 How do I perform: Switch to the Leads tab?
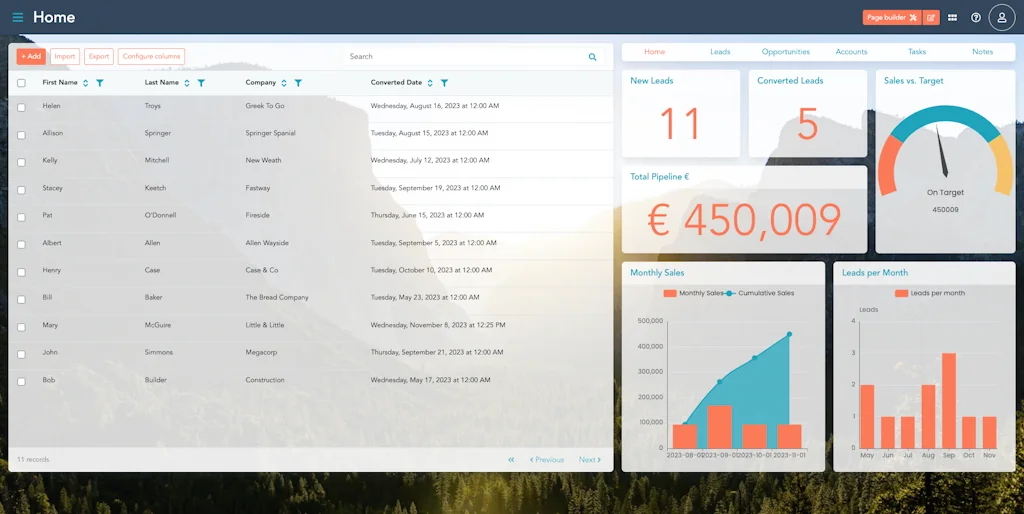tap(720, 52)
